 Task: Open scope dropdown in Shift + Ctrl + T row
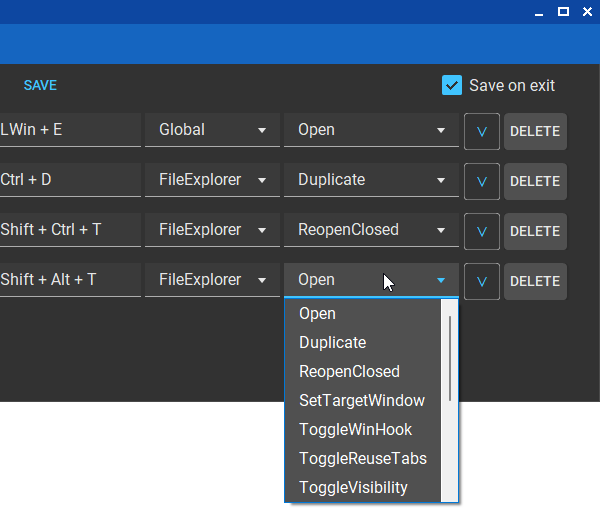click(x=212, y=230)
